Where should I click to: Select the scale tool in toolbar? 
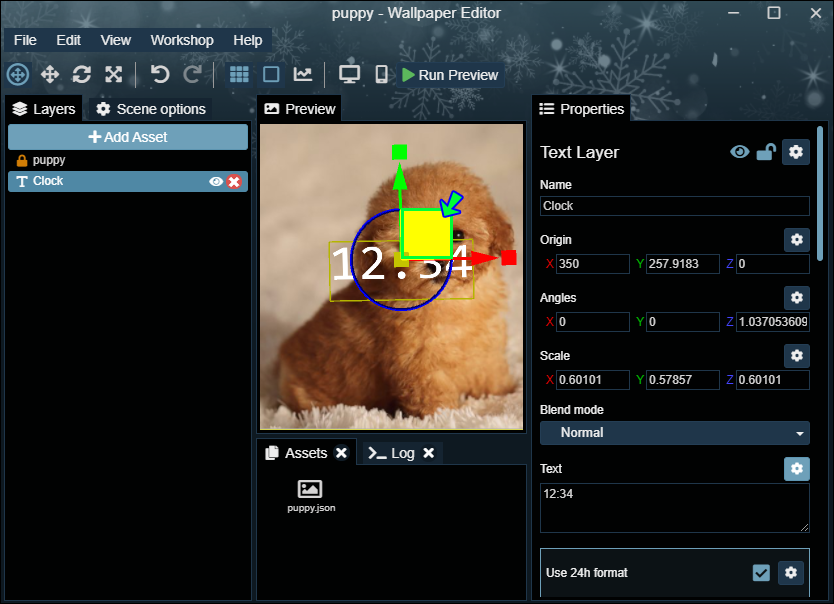(113, 74)
